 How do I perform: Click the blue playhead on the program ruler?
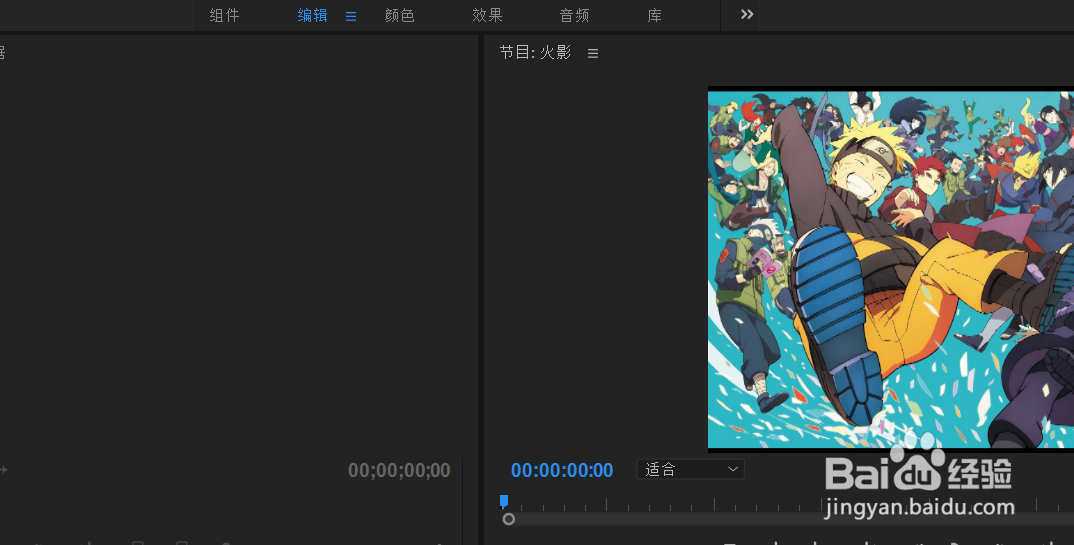coord(504,502)
